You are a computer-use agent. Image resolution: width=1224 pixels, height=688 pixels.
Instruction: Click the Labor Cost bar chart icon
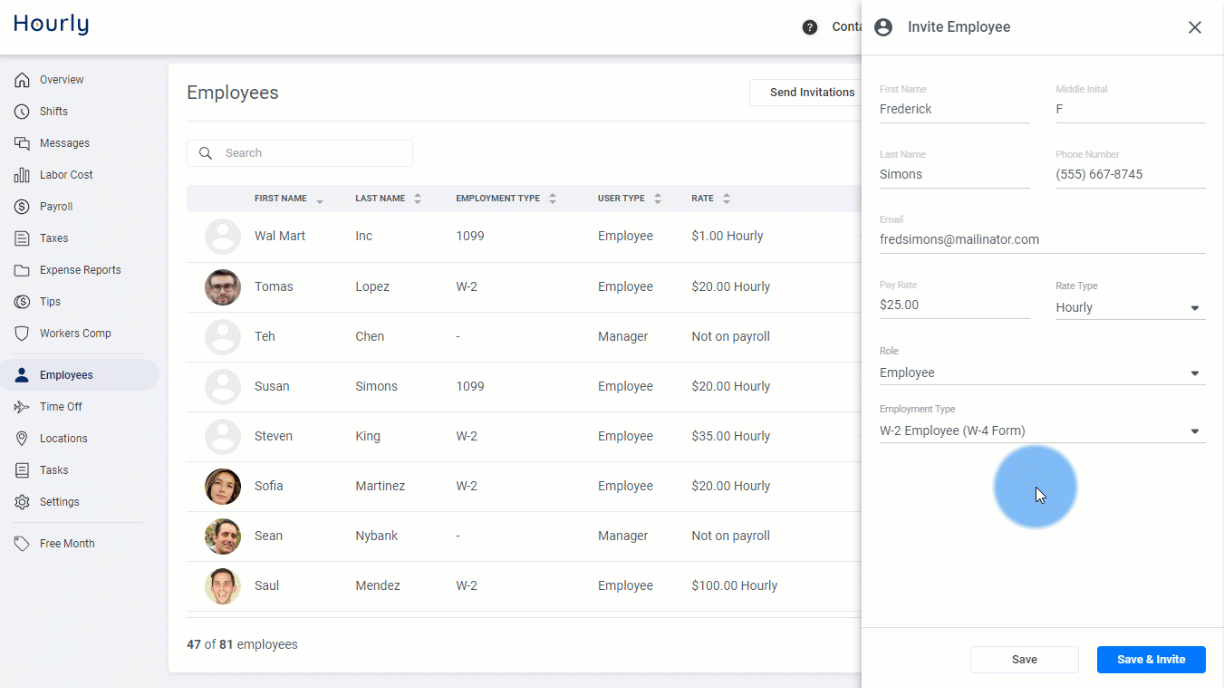pos(22,175)
